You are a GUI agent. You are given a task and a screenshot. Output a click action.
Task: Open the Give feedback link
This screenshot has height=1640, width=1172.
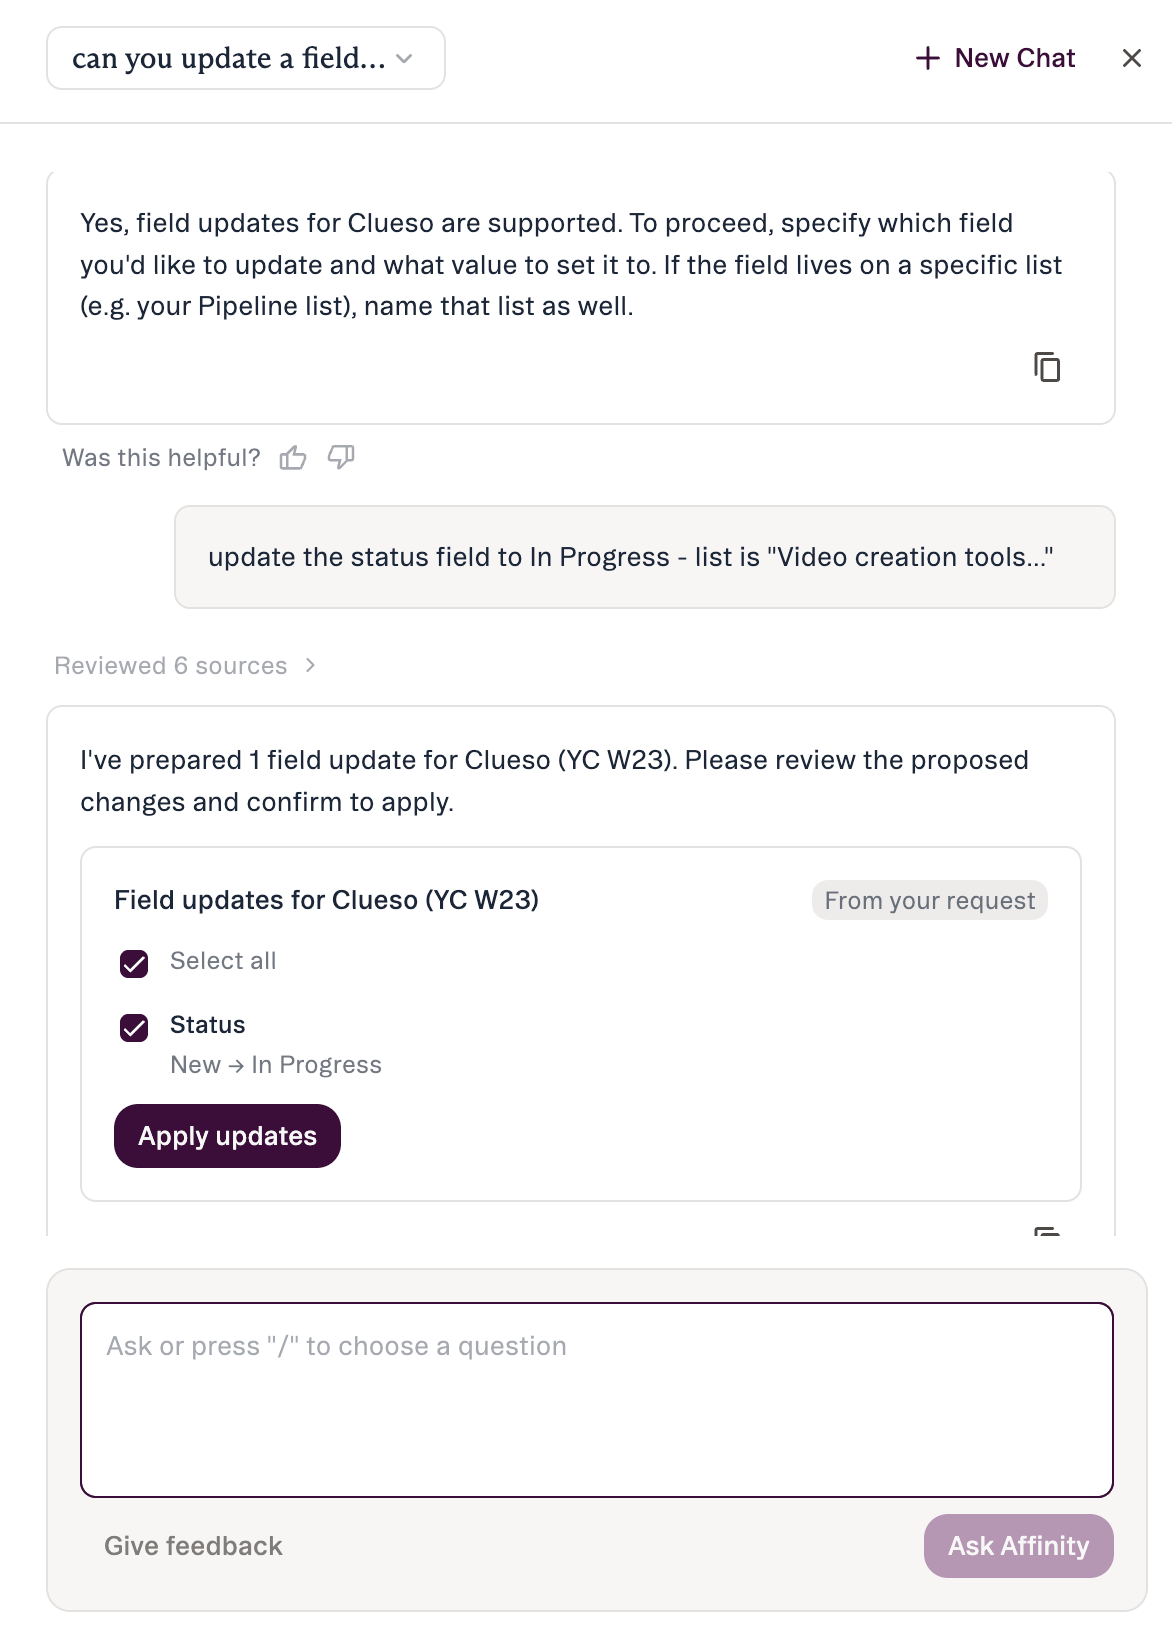tap(193, 1546)
